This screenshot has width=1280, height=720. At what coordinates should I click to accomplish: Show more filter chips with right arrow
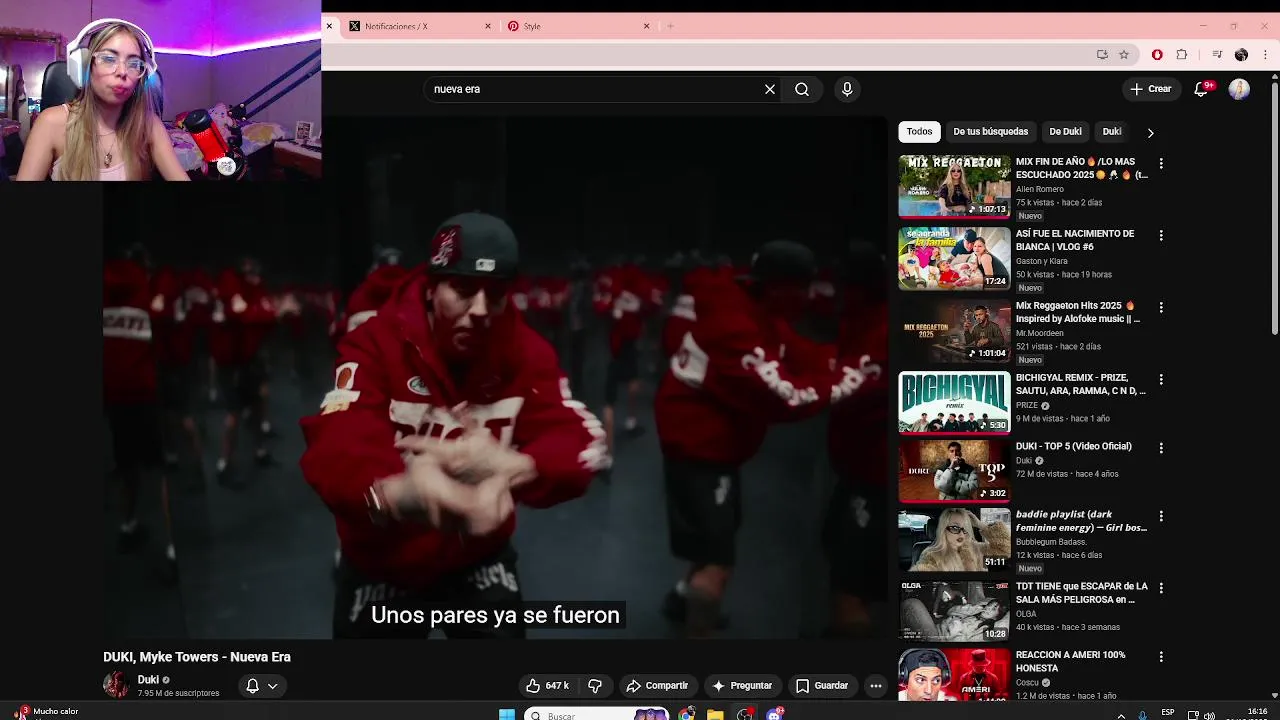click(1150, 132)
